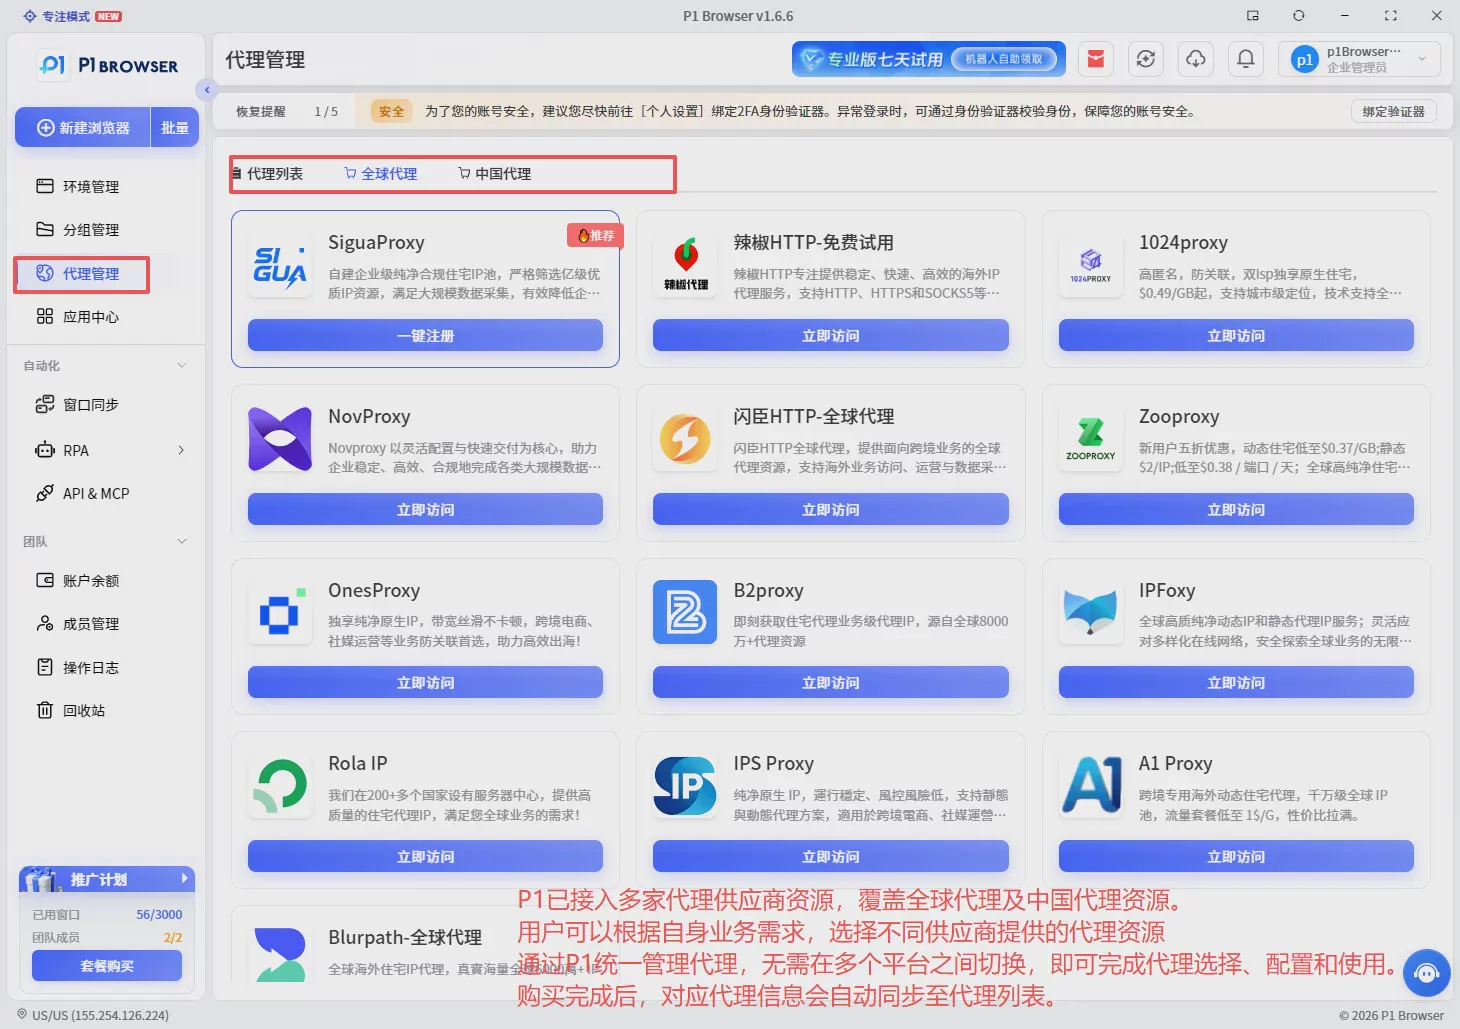This screenshot has height=1029, width=1460.
Task: Click 新建浏览器 button
Action: [83, 128]
